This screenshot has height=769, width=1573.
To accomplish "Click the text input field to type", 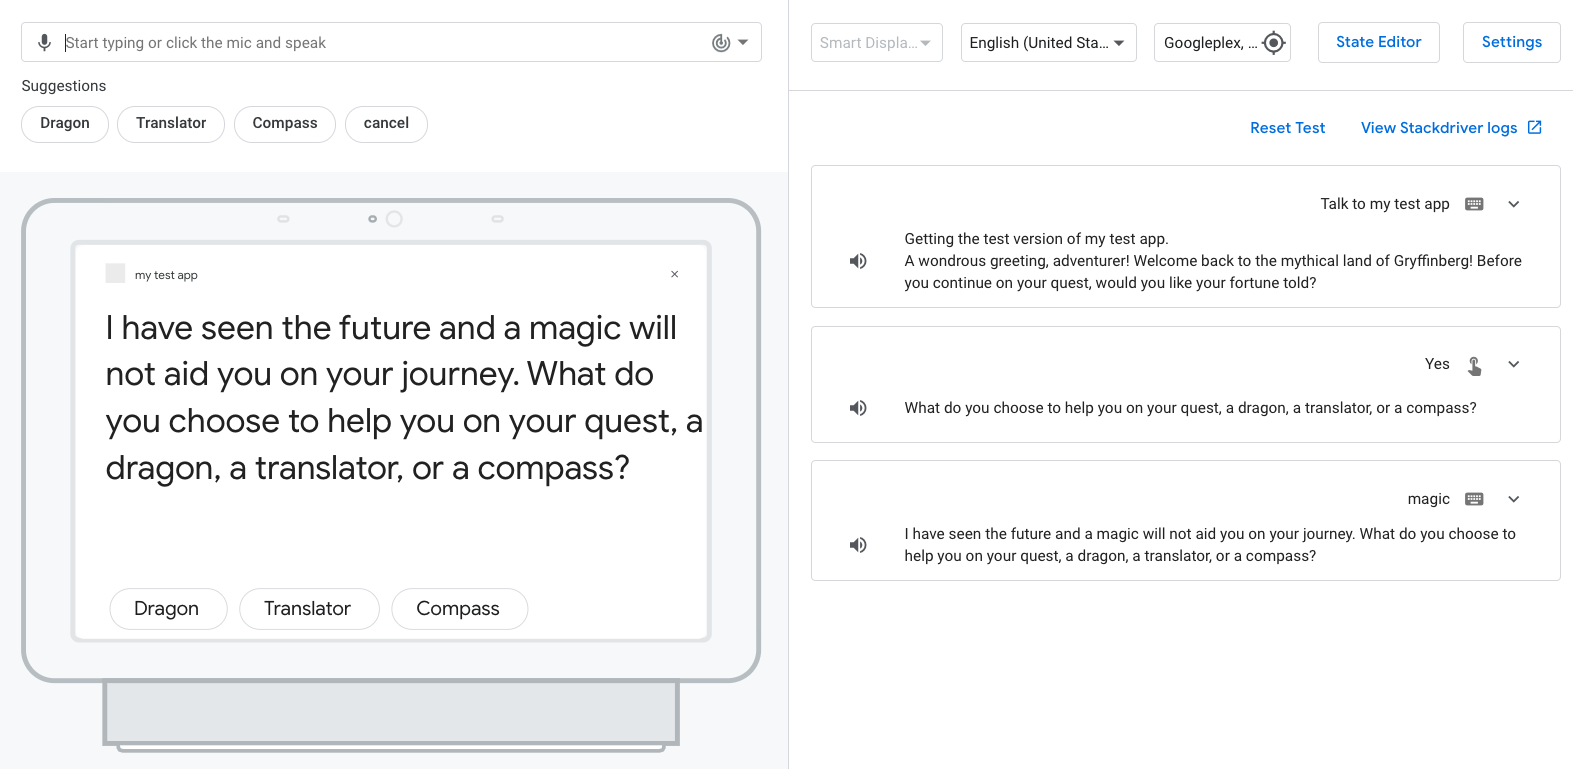I will pos(380,43).
